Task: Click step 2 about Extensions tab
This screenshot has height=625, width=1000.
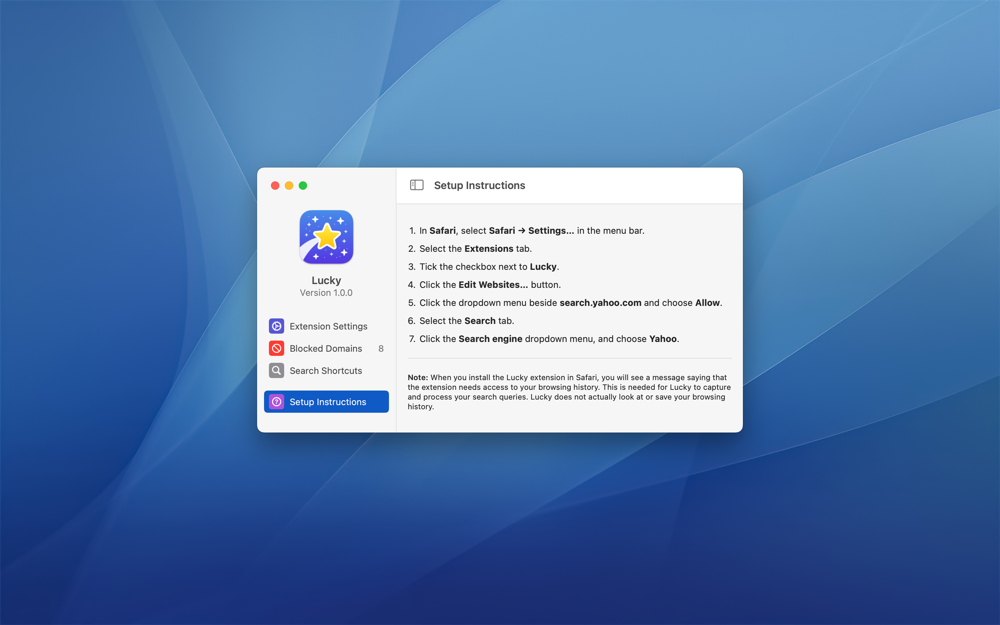Action: pos(470,249)
